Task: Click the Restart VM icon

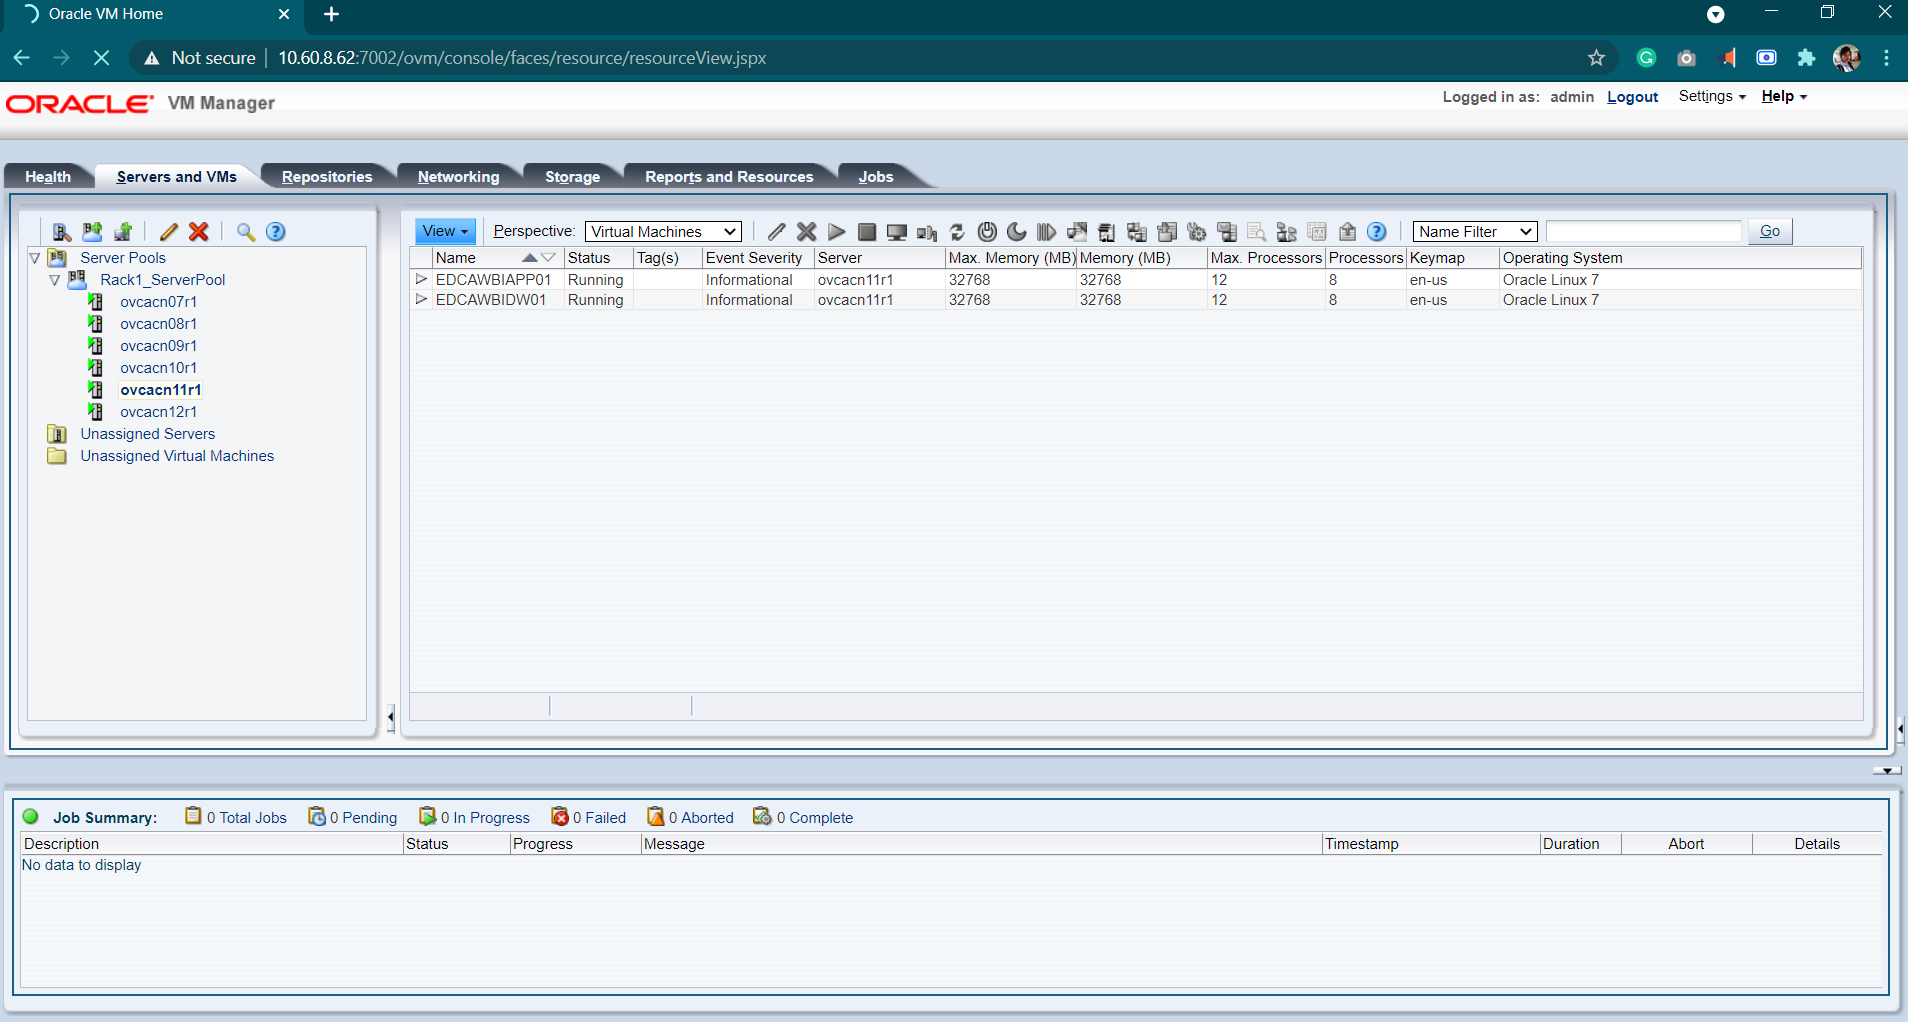Action: [x=957, y=232]
